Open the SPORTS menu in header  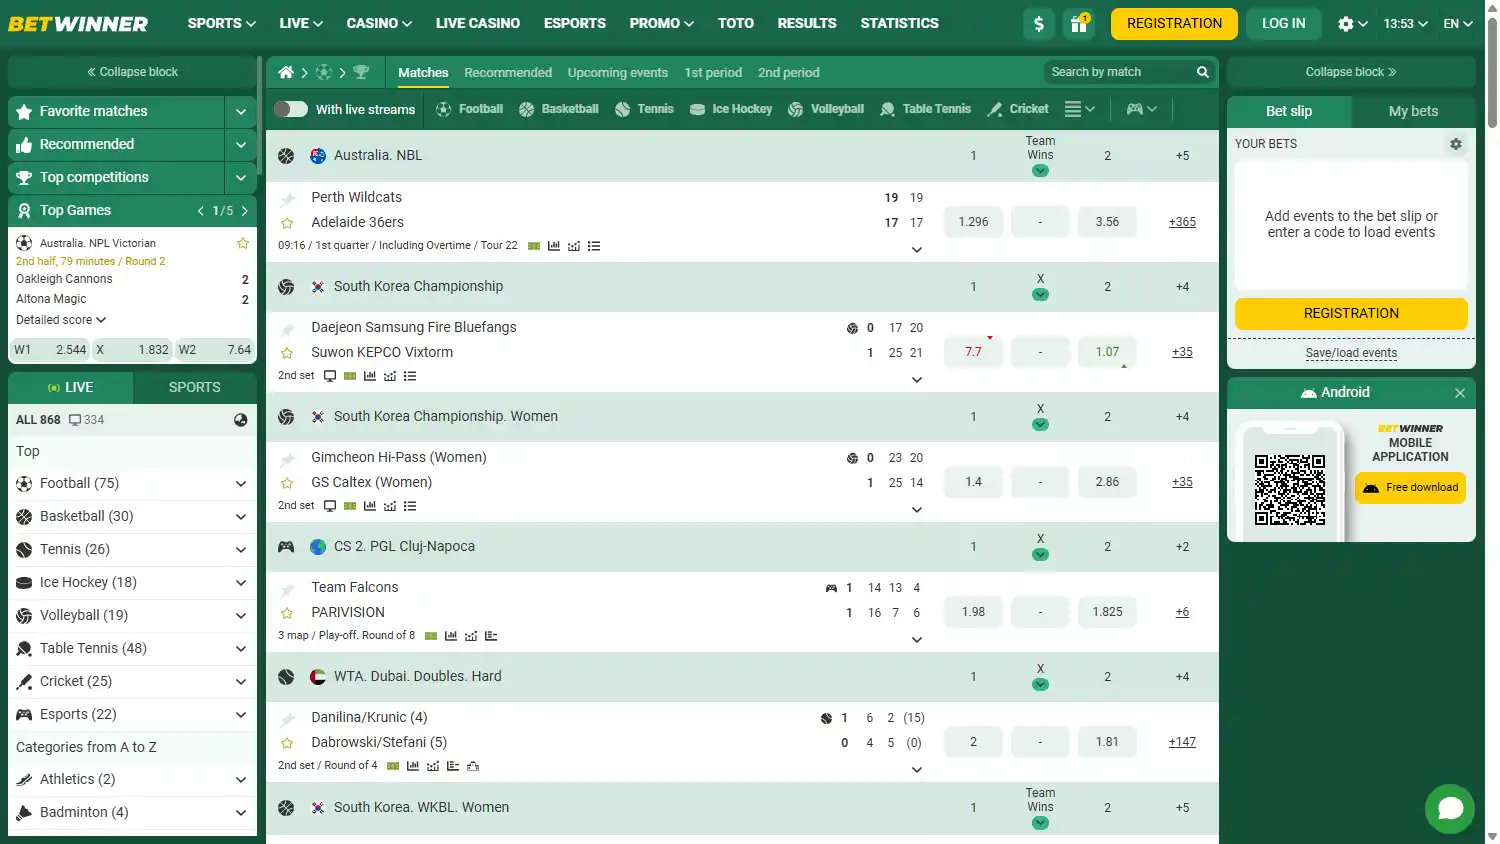click(221, 23)
